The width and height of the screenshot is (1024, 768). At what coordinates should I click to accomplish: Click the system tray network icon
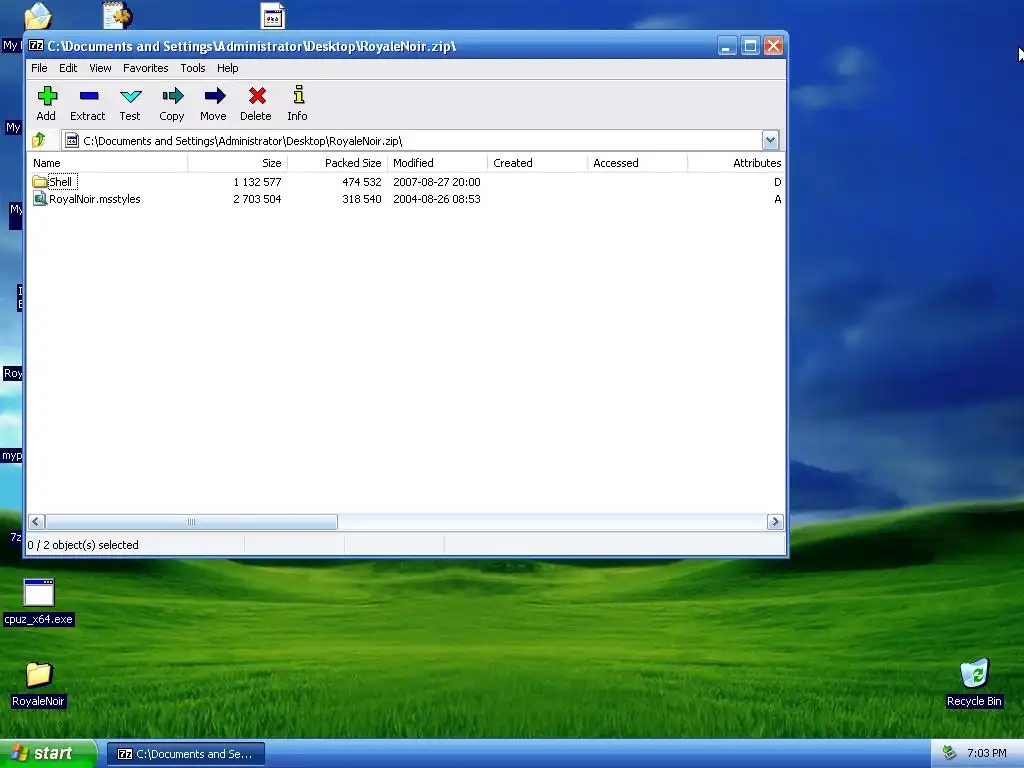coord(949,753)
